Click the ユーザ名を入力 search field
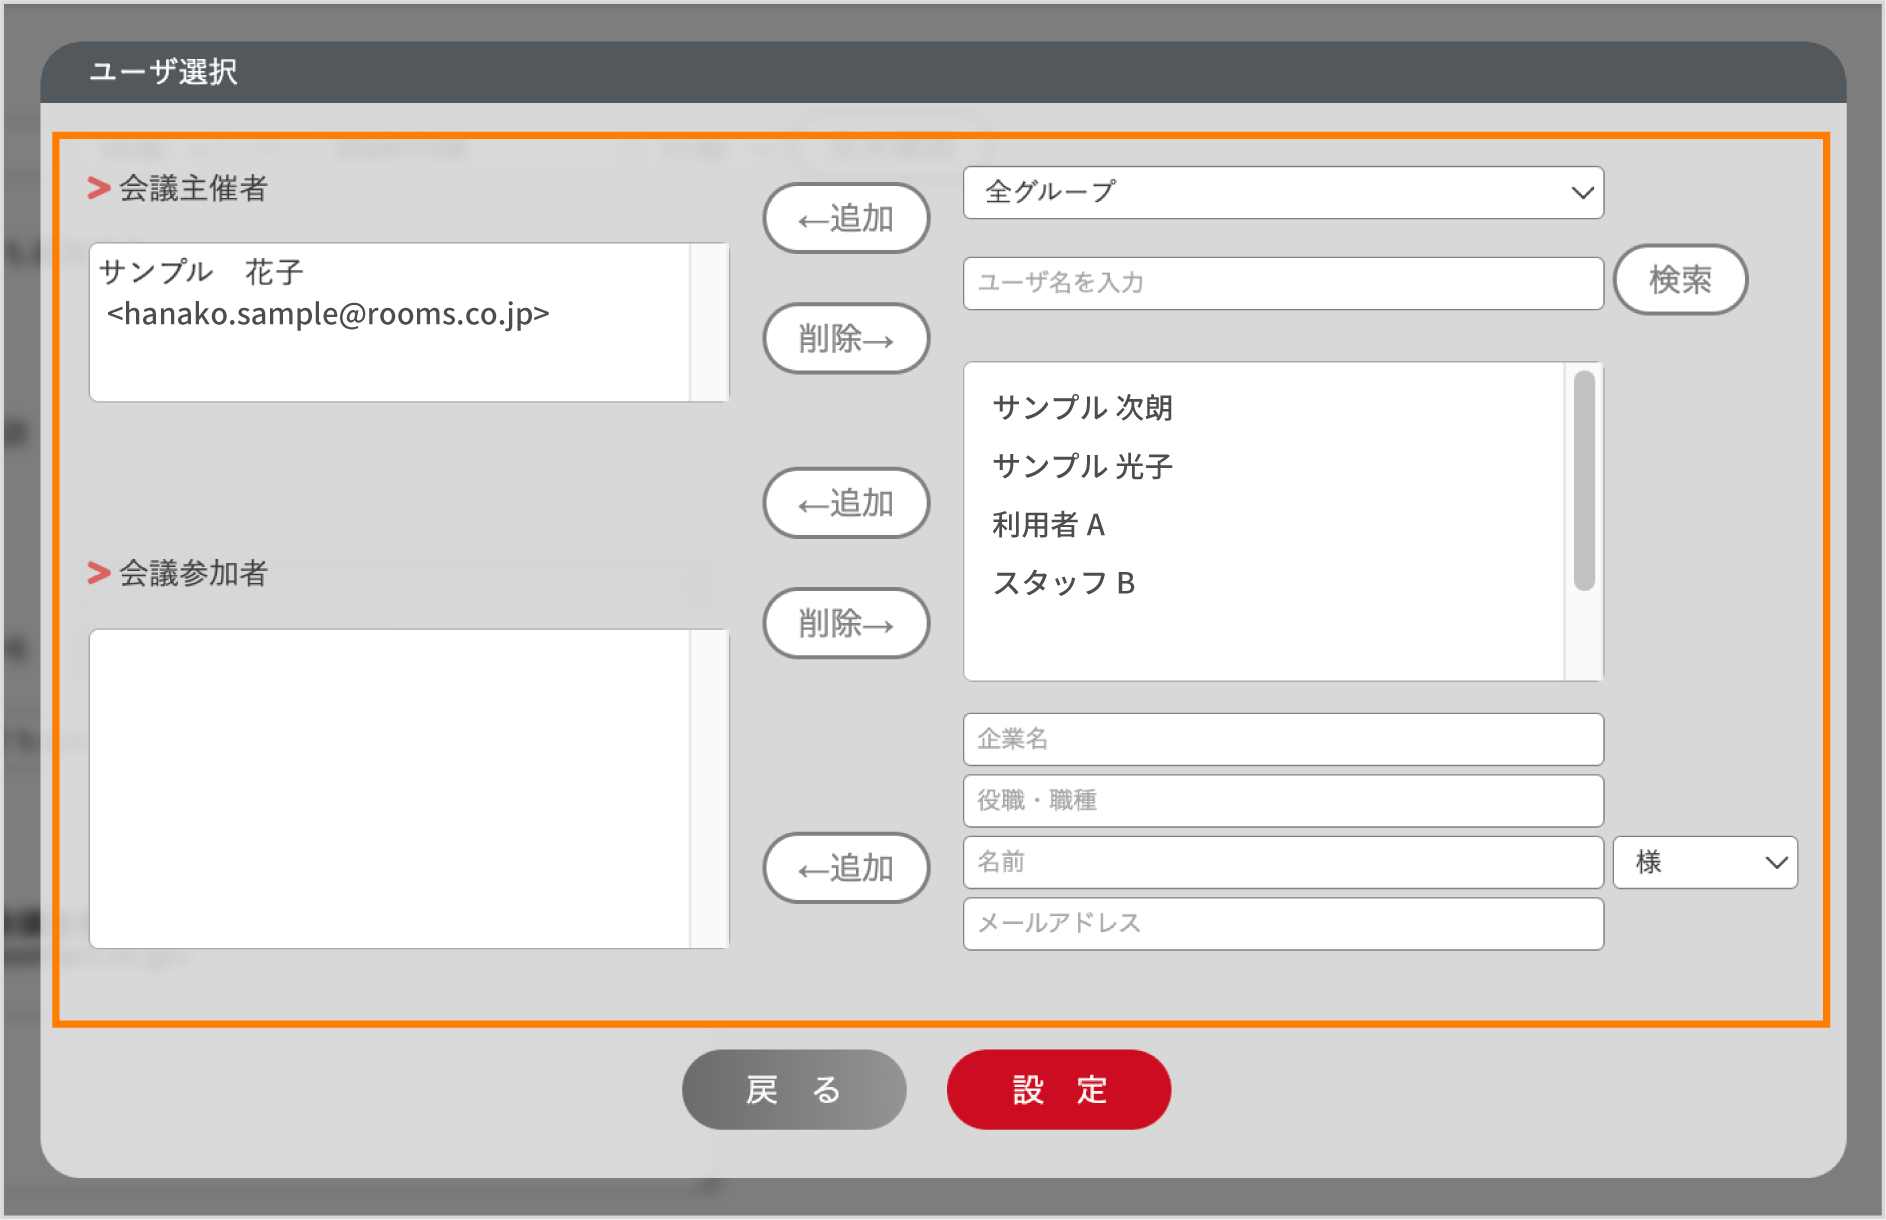The image size is (1886, 1220). (x=1282, y=283)
